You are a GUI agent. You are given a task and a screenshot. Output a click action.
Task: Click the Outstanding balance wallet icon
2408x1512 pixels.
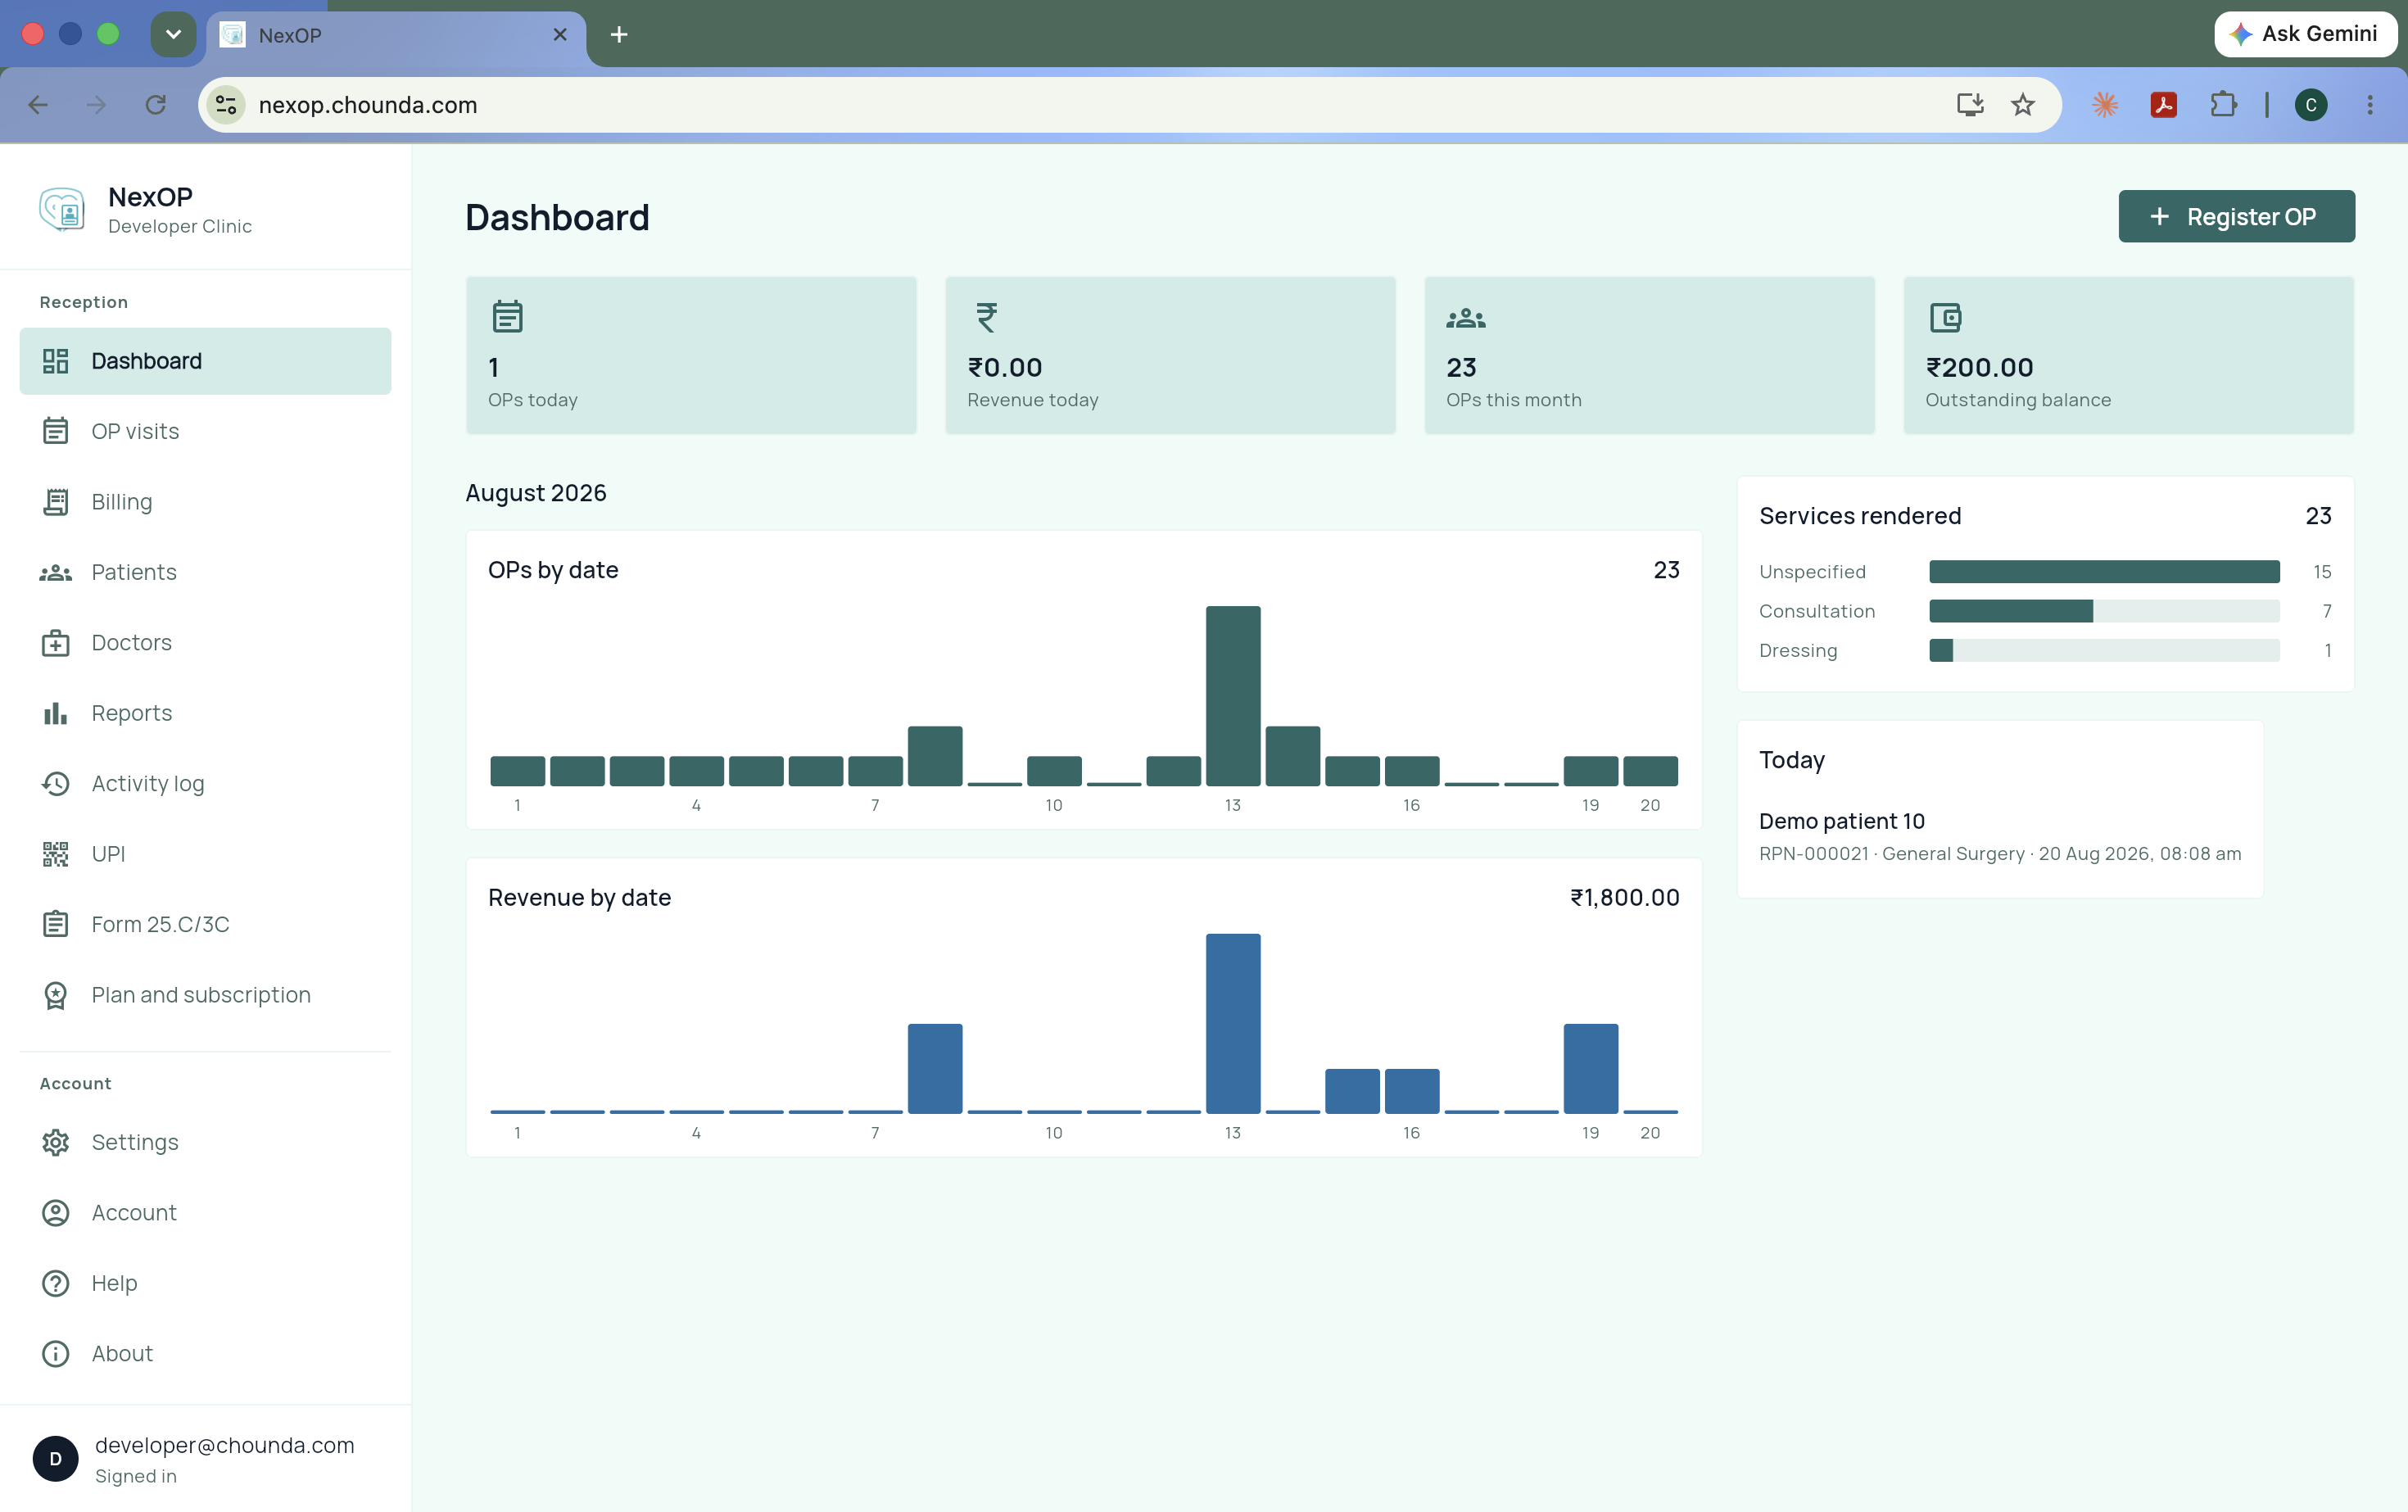click(1945, 318)
